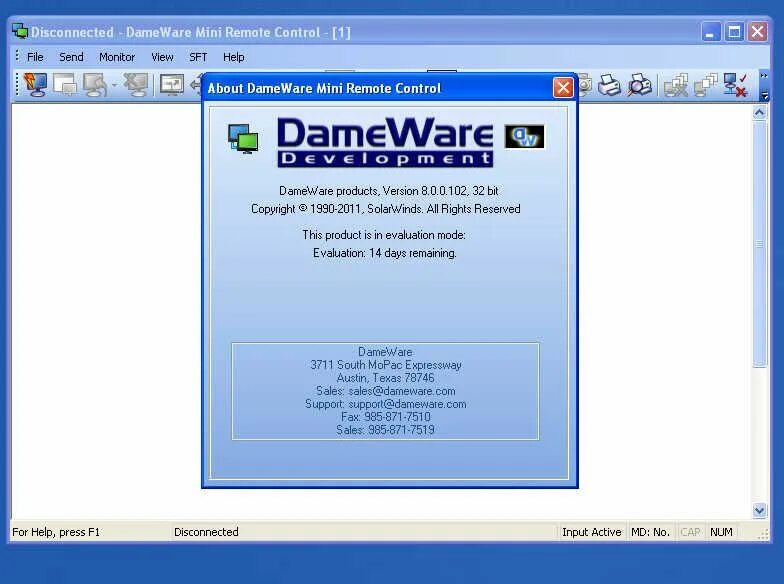Viewport: 784px width, 584px height.
Task: Click 'Input Active' status bar pane
Action: [592, 532]
